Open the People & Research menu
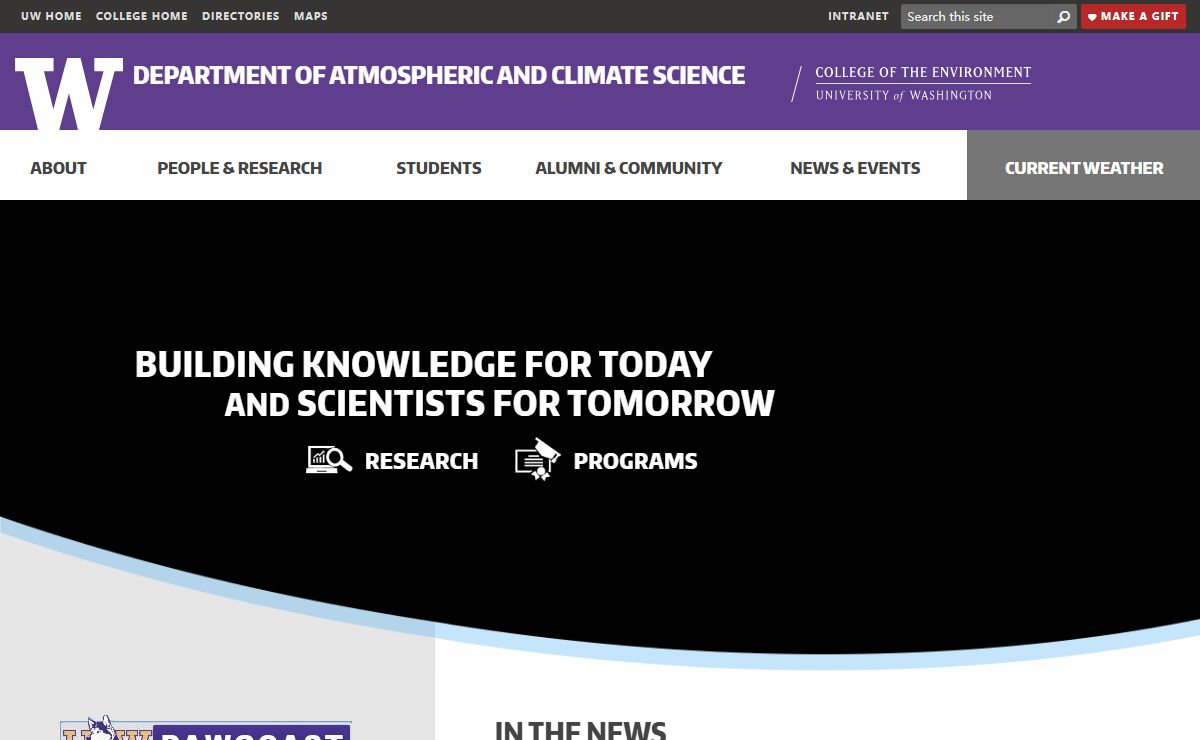Screen dimensions: 1200x740 pyautogui.click(x=240, y=168)
